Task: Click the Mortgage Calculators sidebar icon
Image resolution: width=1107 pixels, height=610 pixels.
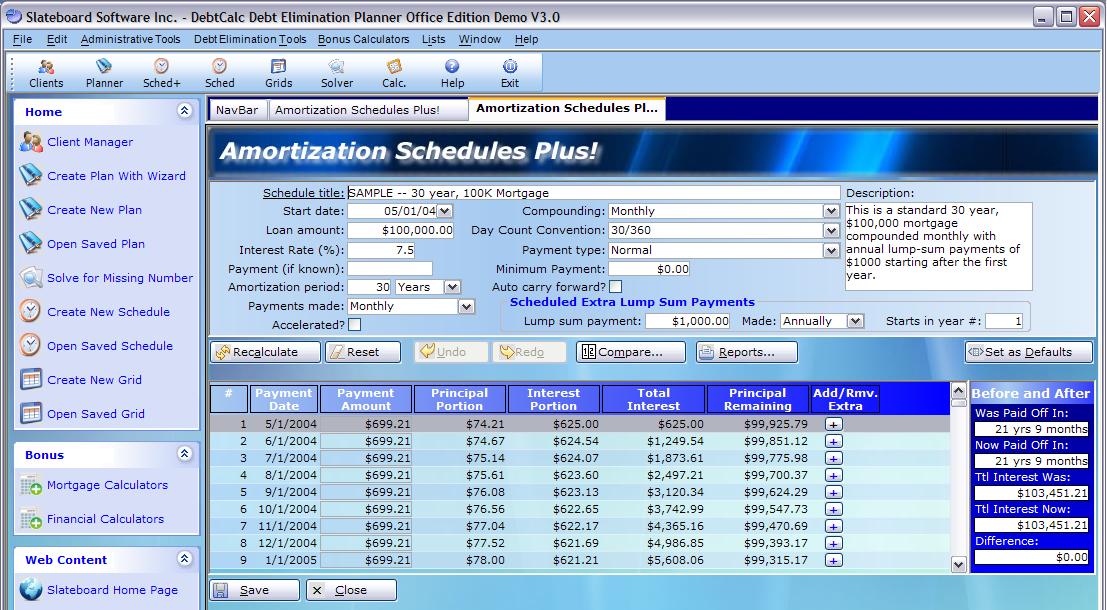Action: 31,485
